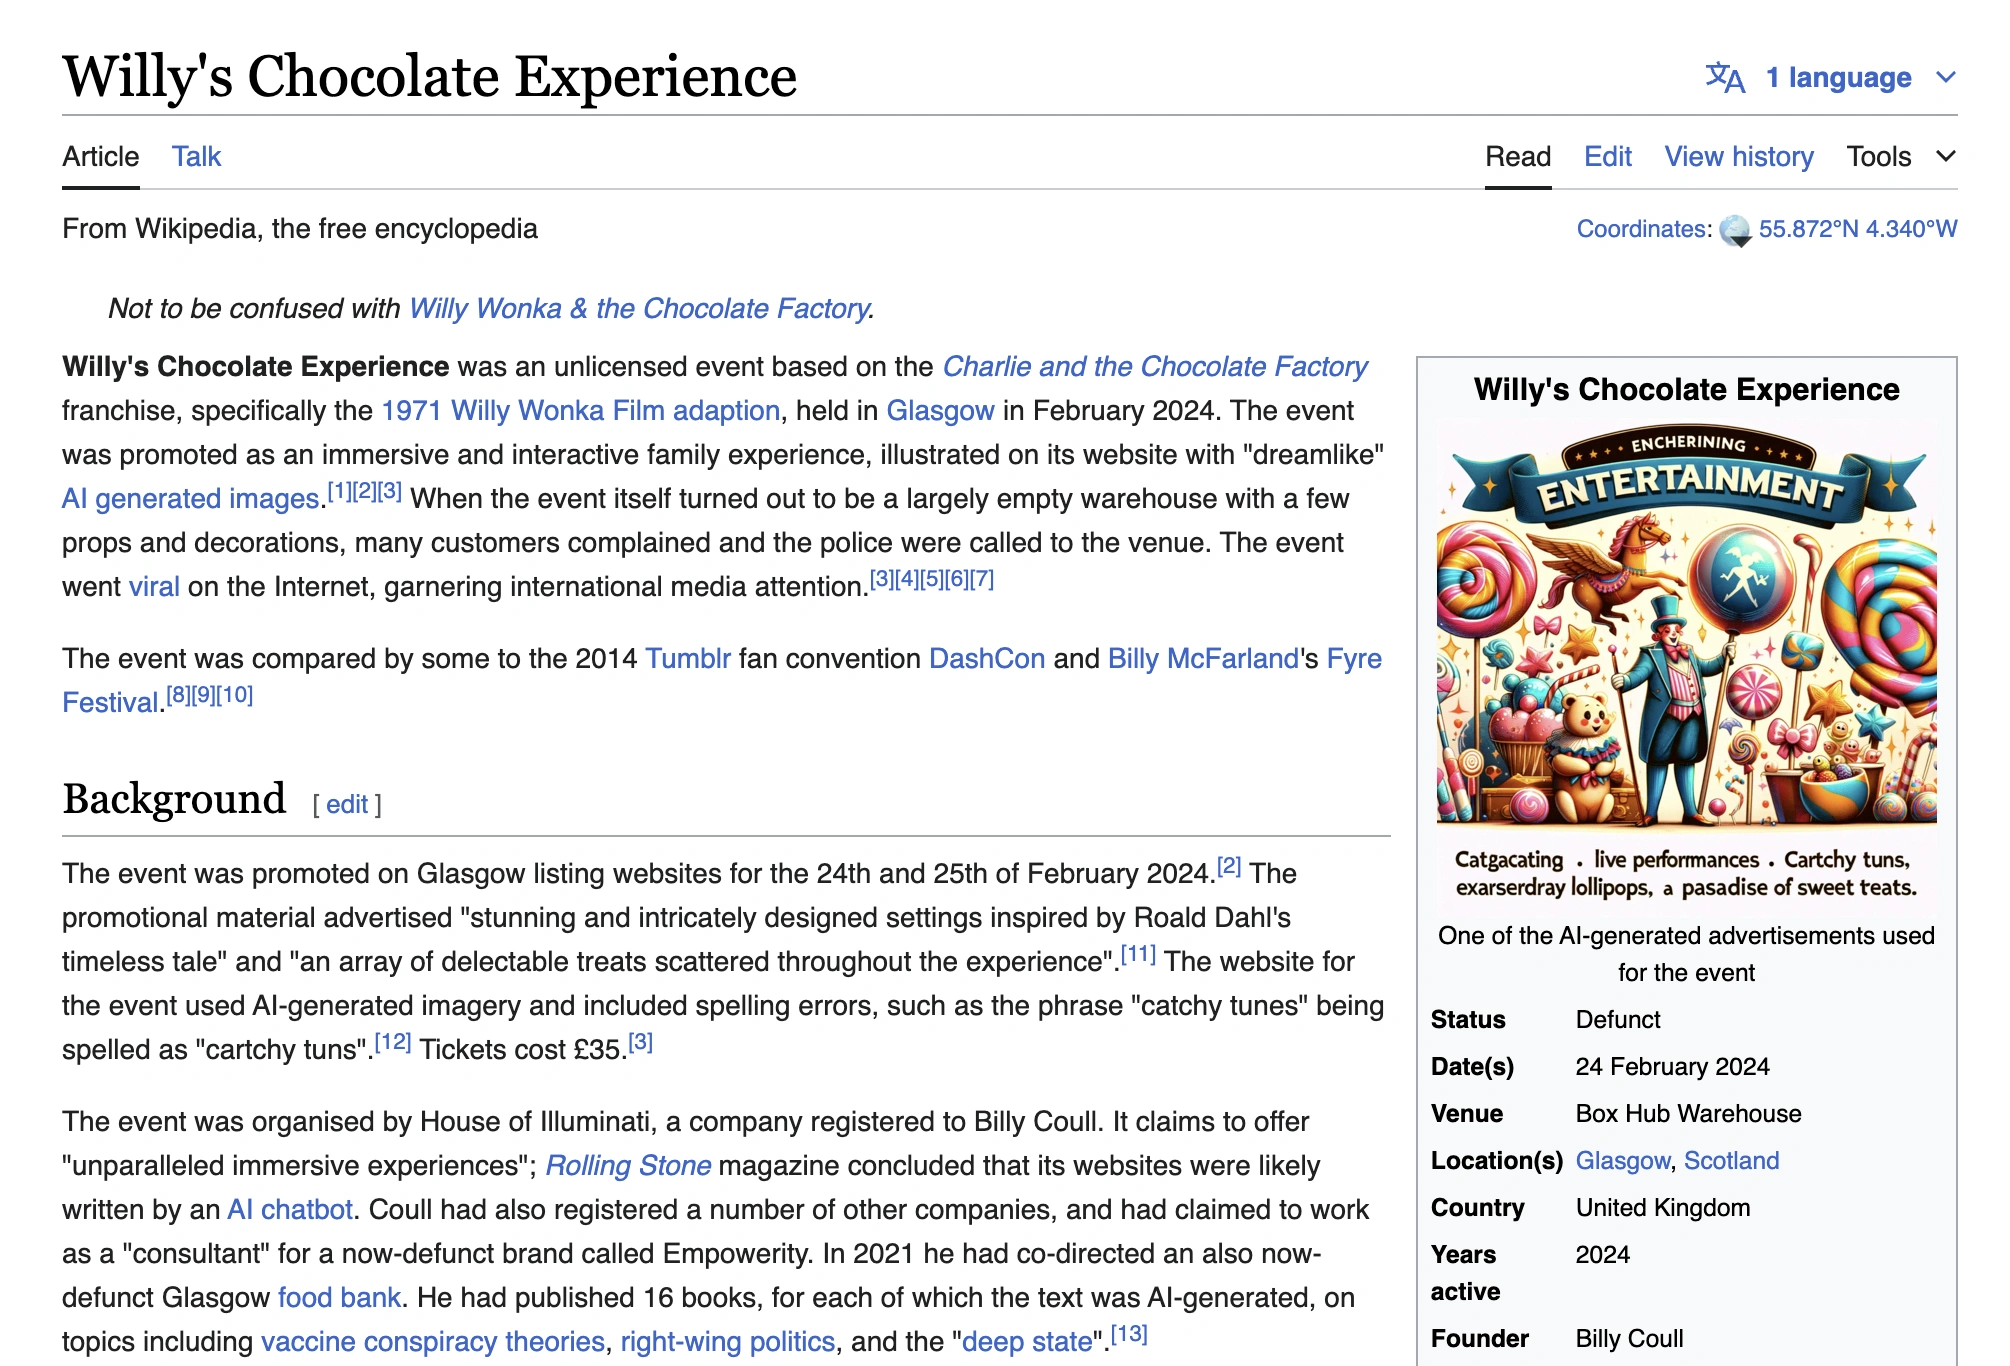Image resolution: width=2010 pixels, height=1366 pixels.
Task: Open the food bank link
Action: point(339,1297)
